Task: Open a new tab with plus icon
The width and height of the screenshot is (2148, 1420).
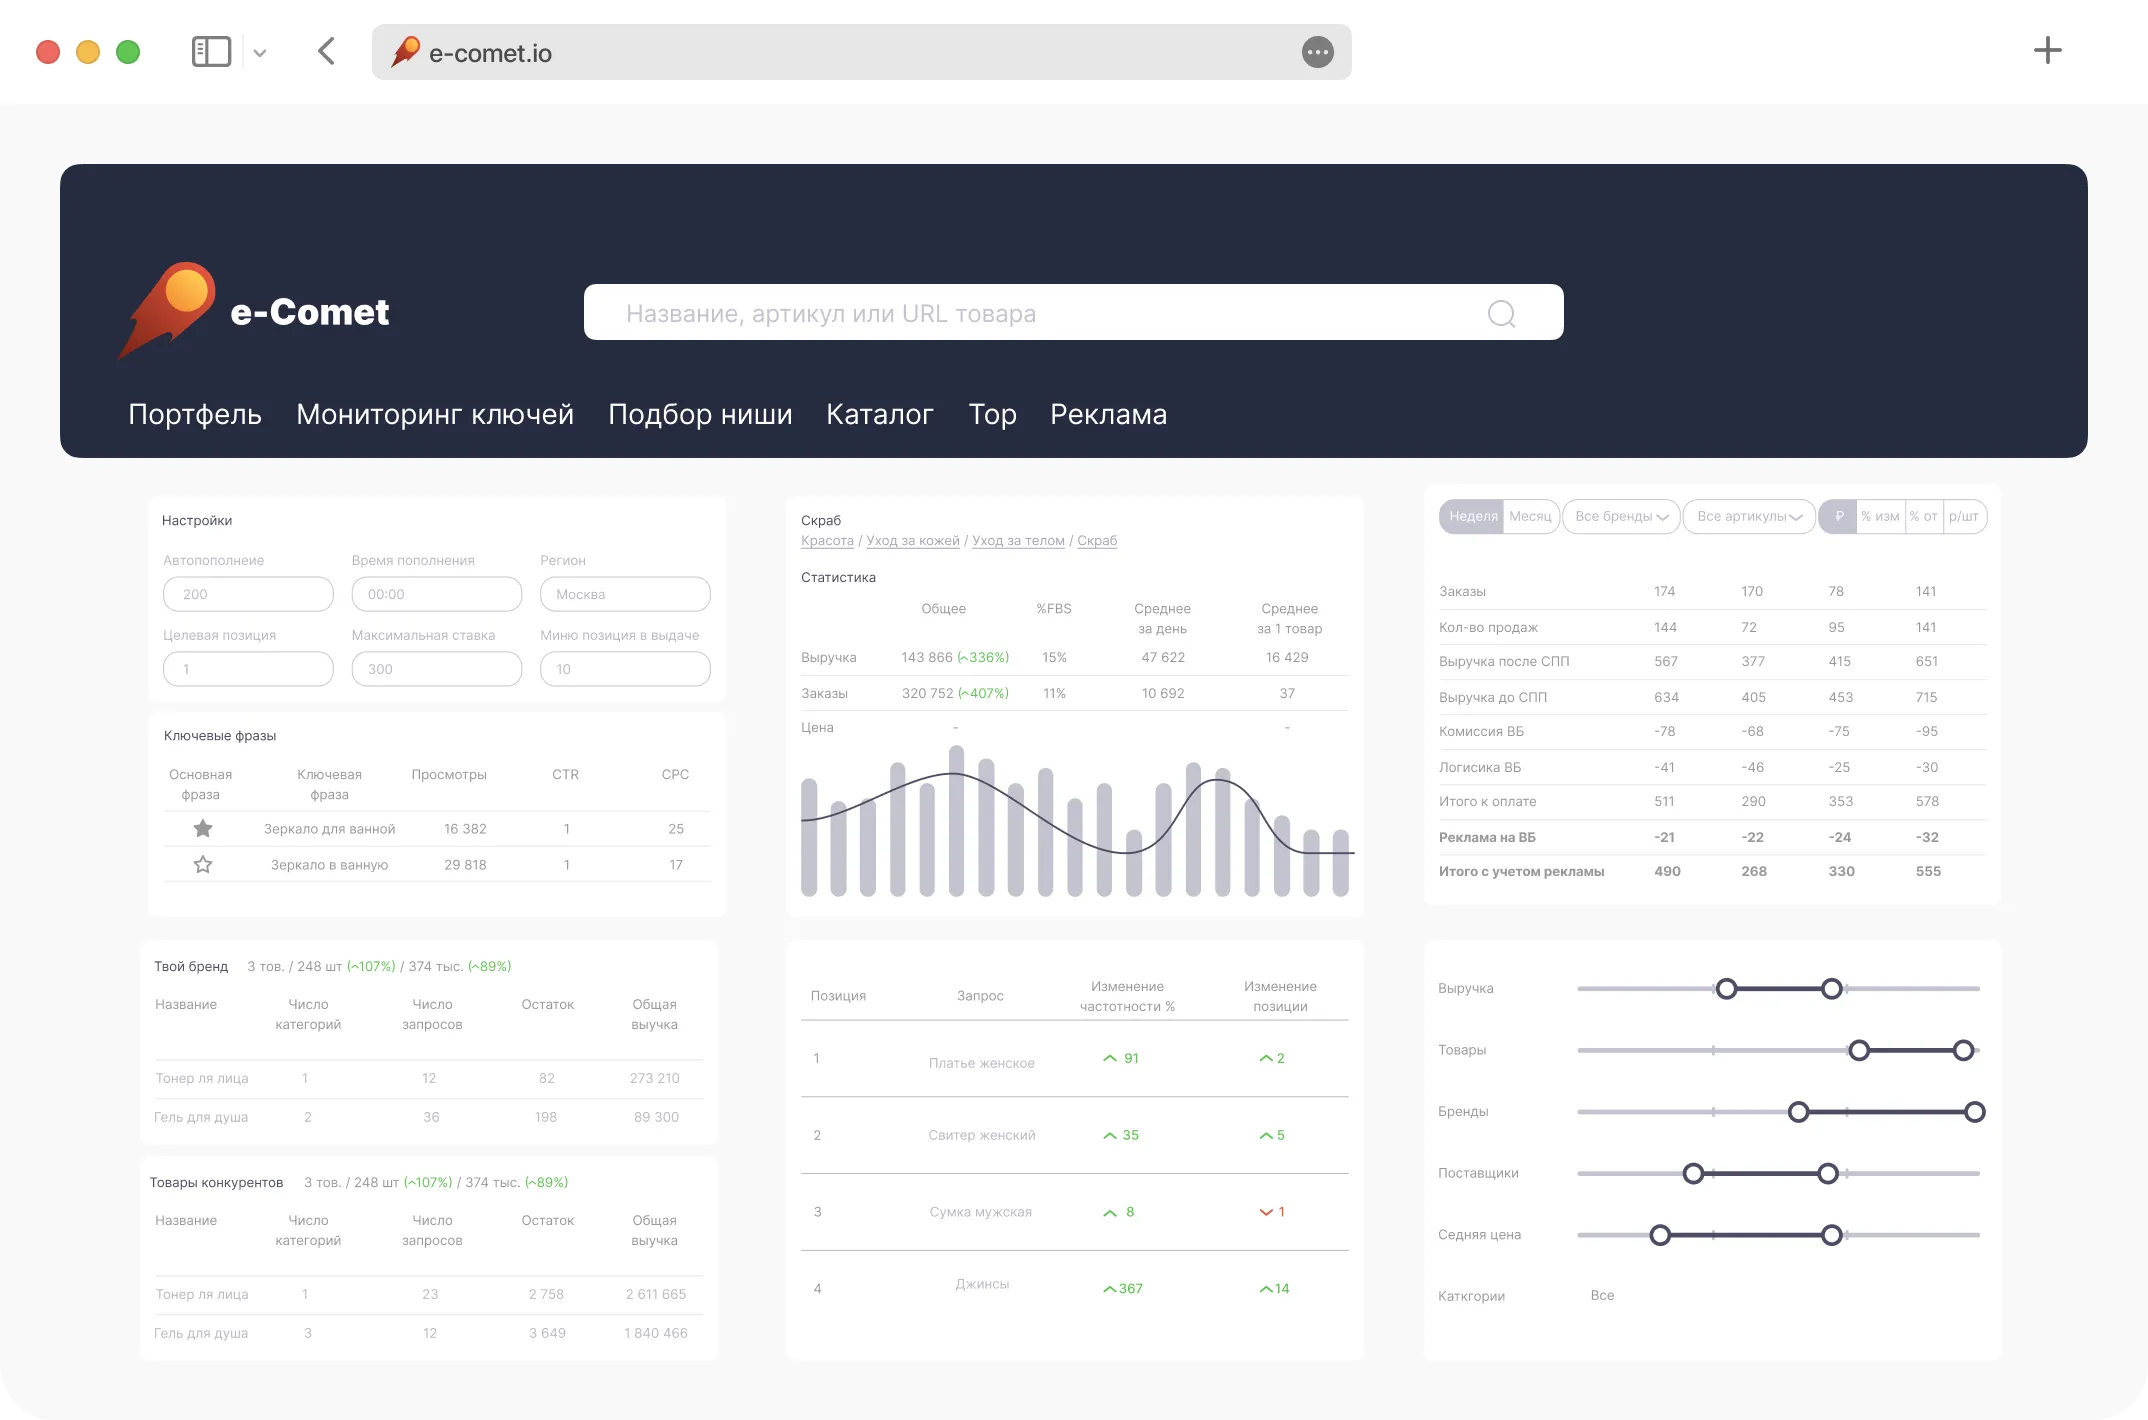Action: pyautogui.click(x=2047, y=51)
